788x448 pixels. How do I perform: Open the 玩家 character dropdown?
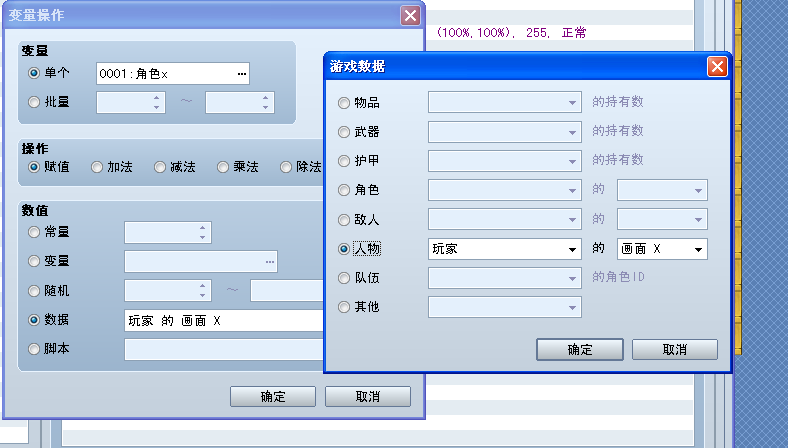[x=505, y=249]
